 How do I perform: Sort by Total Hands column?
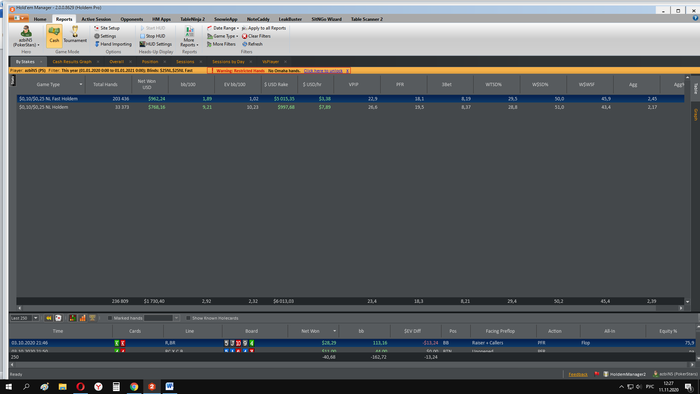tap(105, 84)
